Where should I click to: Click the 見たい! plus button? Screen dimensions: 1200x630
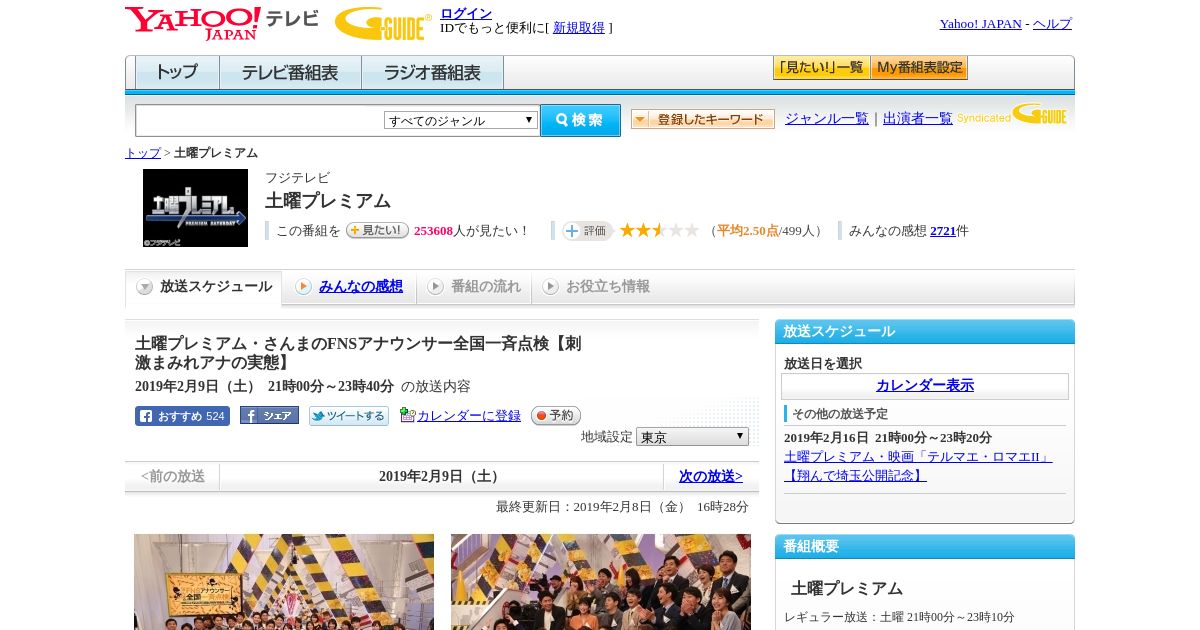click(x=377, y=230)
